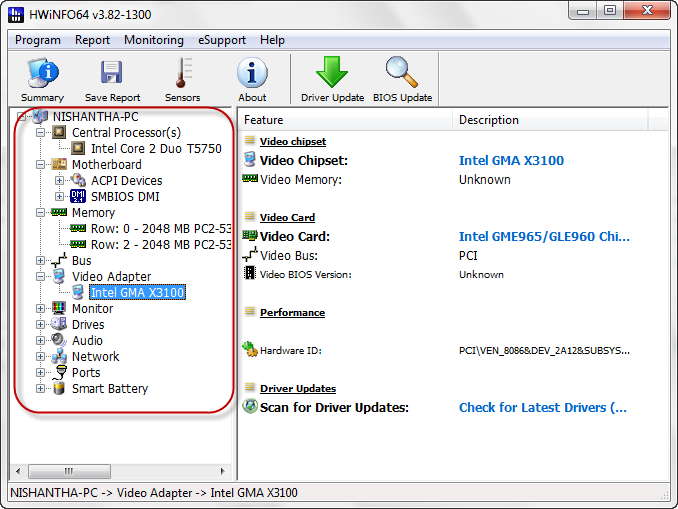Collapse the Motherboard tree node
678x509 pixels.
pos(40,164)
